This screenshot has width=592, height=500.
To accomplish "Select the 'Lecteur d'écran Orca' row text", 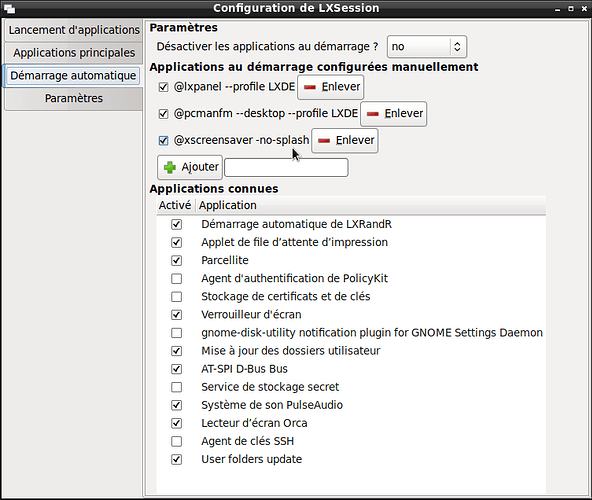I will [x=254, y=423].
